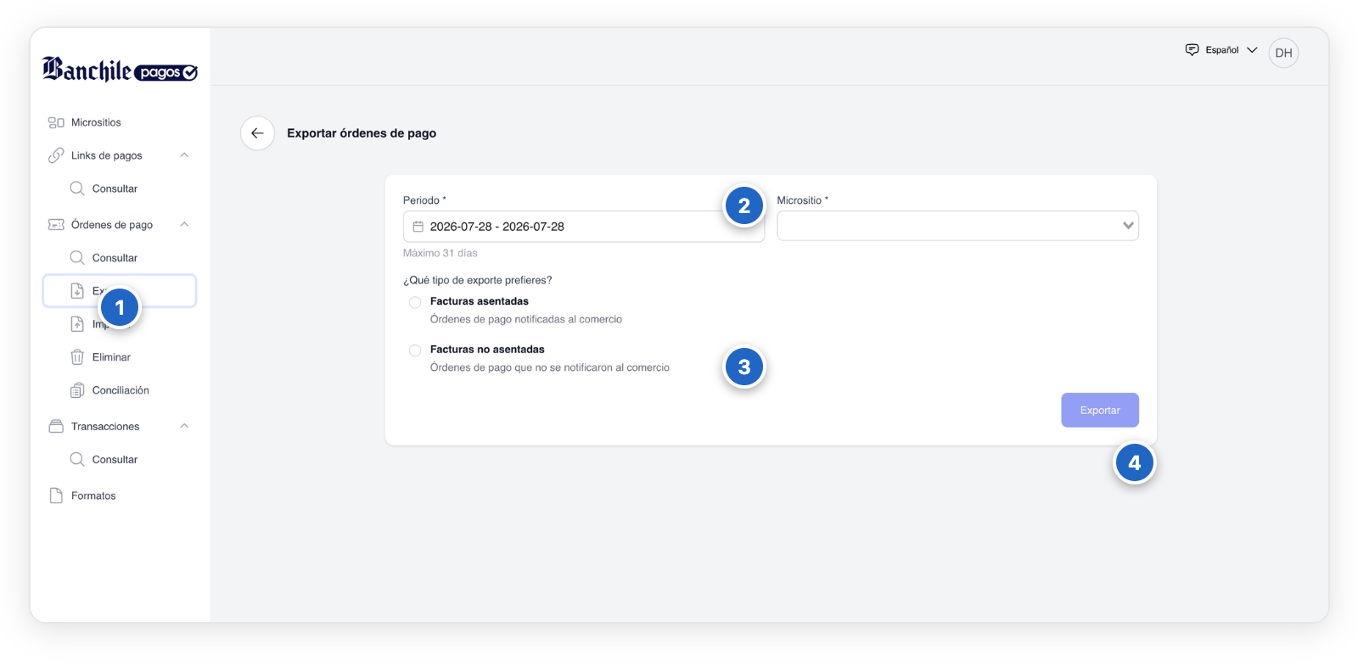Open the Periodo date range field
Viewport: 1358px width, 666px height.
coord(584,226)
